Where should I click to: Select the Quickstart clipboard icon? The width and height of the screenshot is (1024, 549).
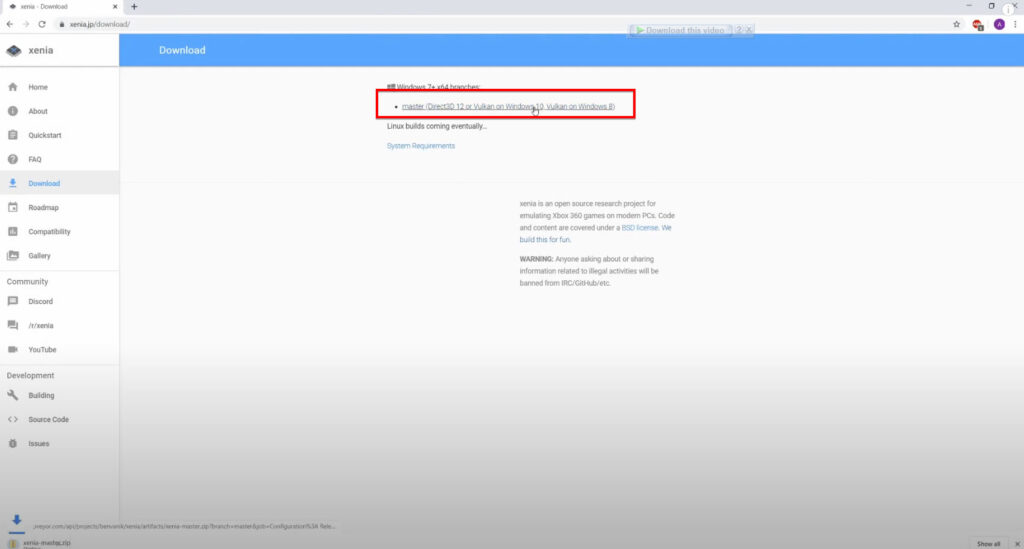pyautogui.click(x=13, y=135)
